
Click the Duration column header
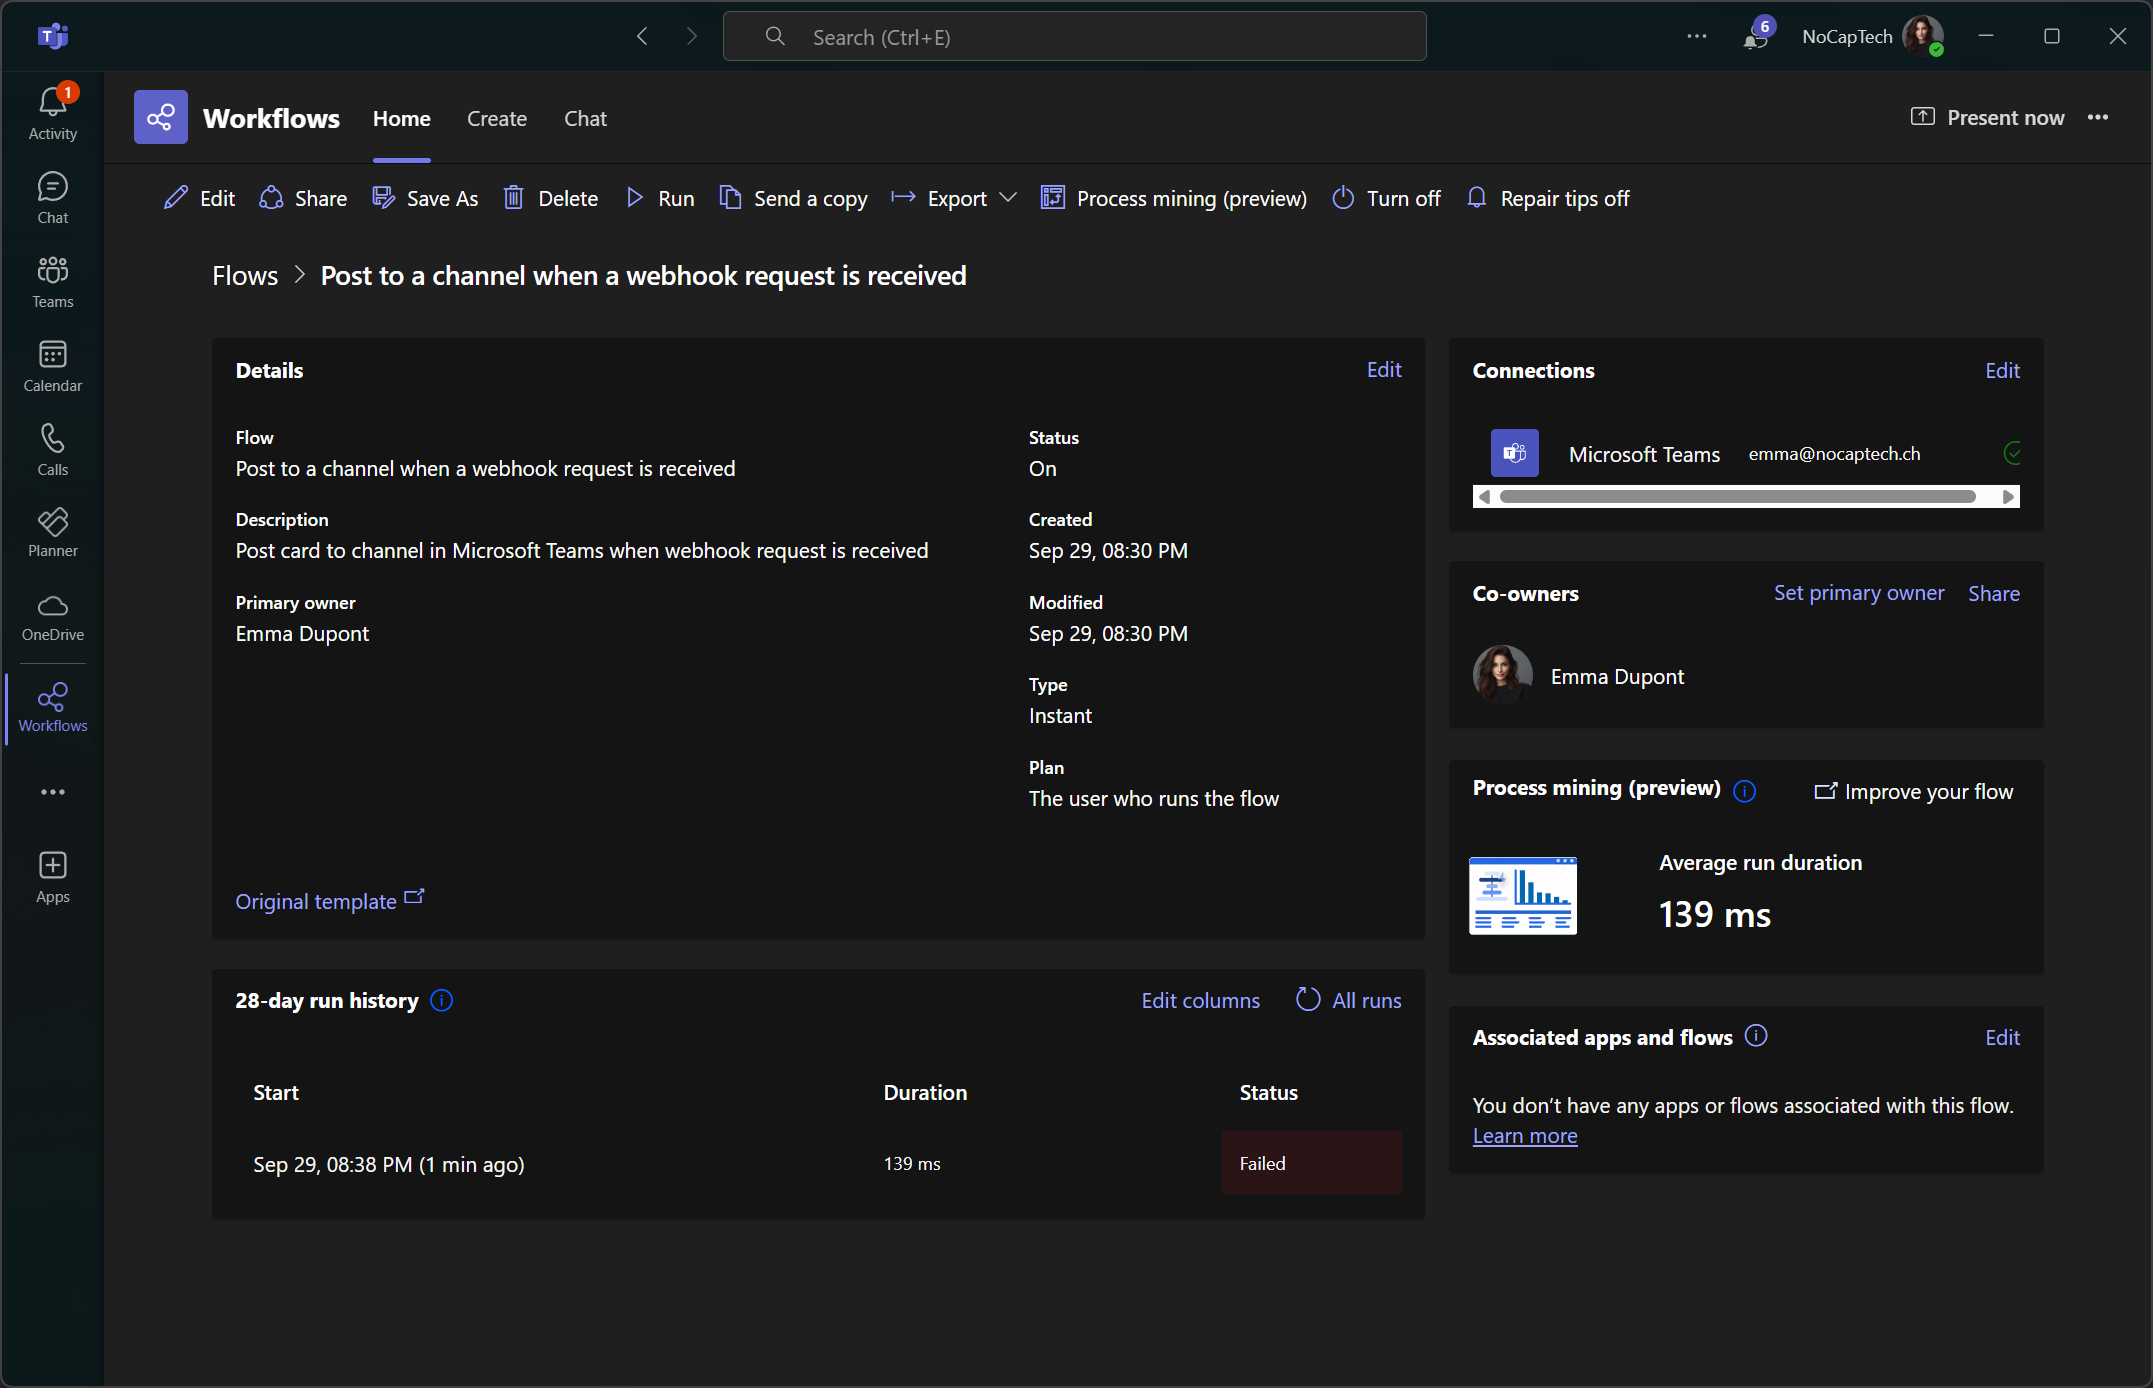[x=925, y=1092]
